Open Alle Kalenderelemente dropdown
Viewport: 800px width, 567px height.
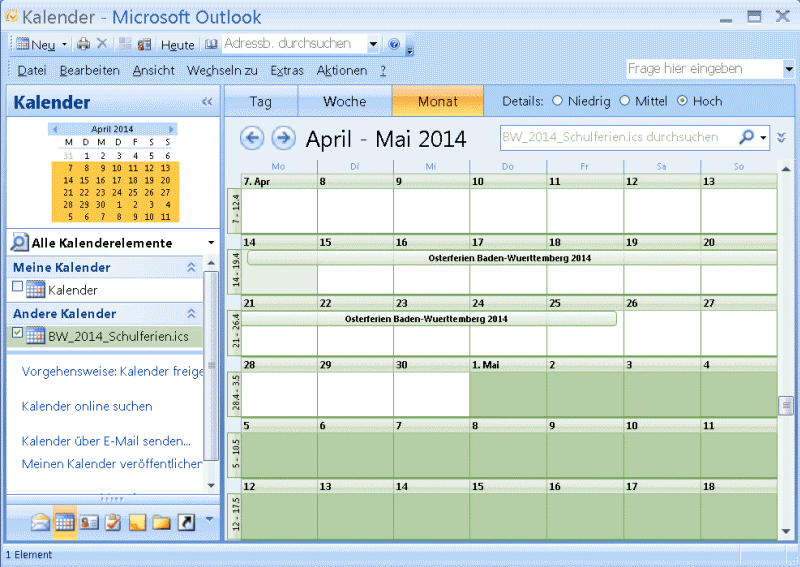tap(211, 243)
